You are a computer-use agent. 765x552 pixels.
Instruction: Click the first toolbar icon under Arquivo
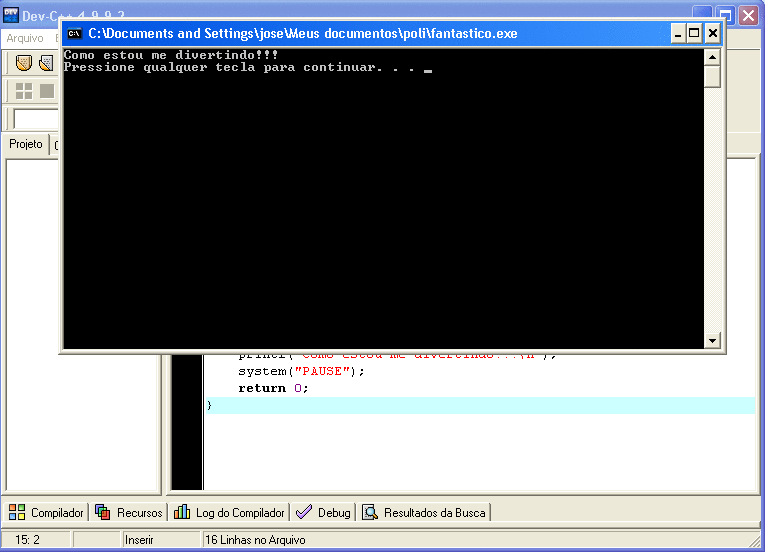pyautogui.click(x=24, y=64)
